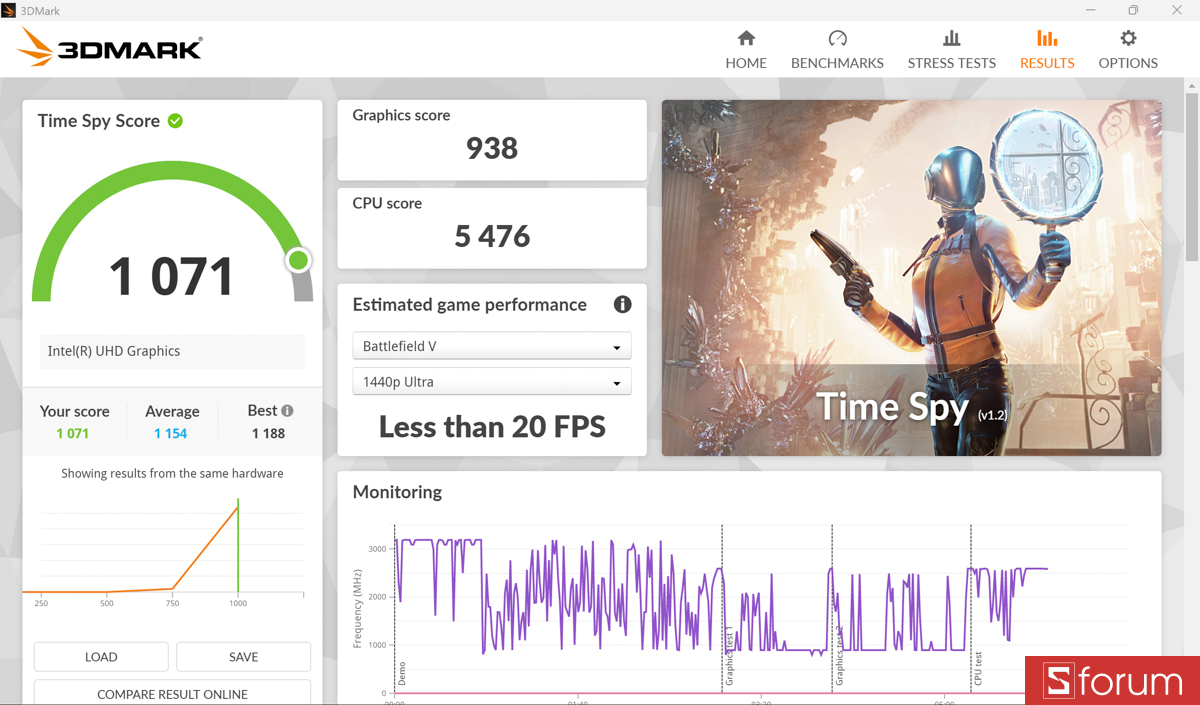The width and height of the screenshot is (1200, 705).
Task: Click the forum logo in the corner
Action: pyautogui.click(x=1112, y=682)
